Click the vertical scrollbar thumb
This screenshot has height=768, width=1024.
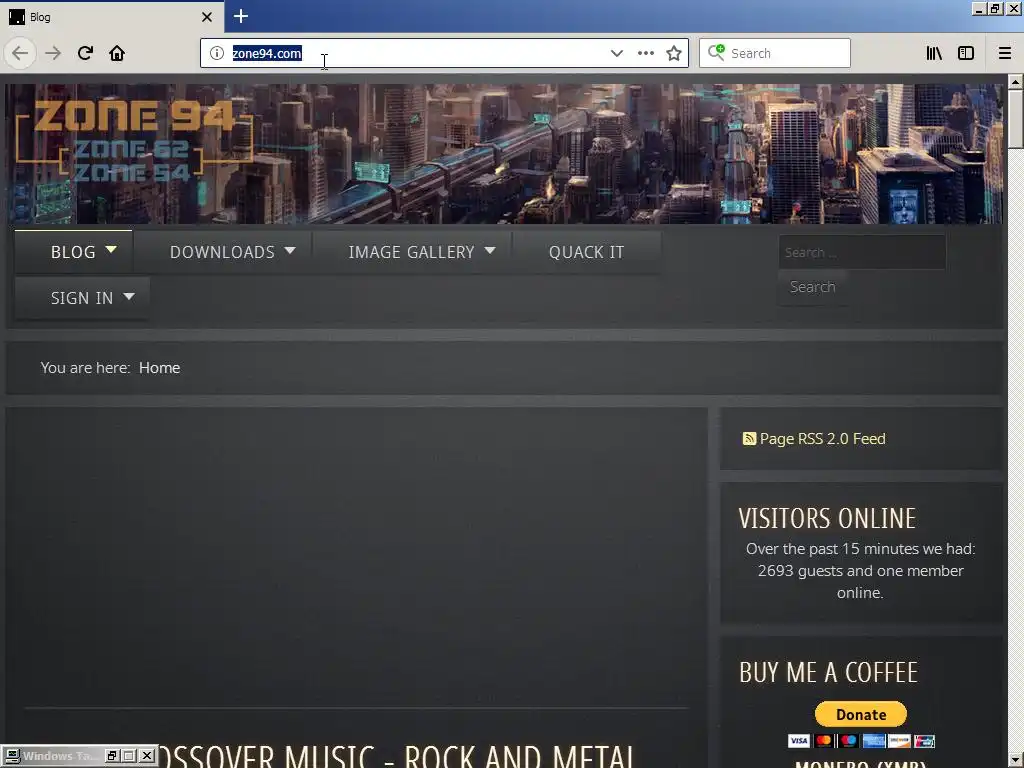coord(1015,120)
